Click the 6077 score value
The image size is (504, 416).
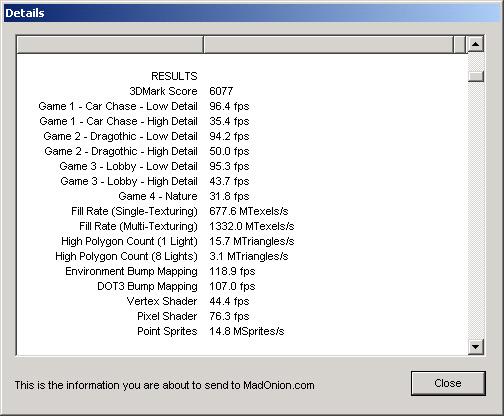point(221,91)
